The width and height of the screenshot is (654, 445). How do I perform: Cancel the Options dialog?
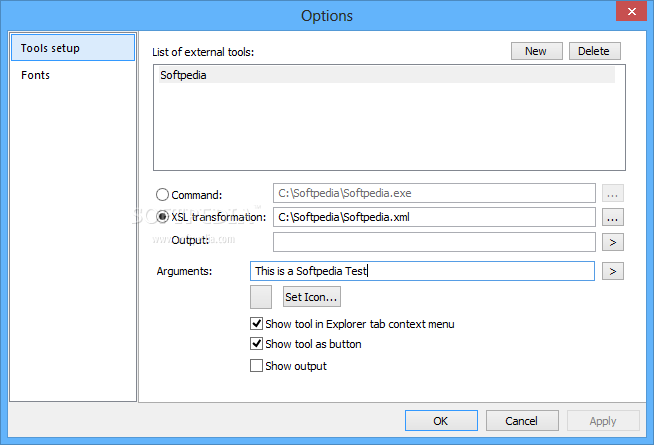click(x=522, y=421)
